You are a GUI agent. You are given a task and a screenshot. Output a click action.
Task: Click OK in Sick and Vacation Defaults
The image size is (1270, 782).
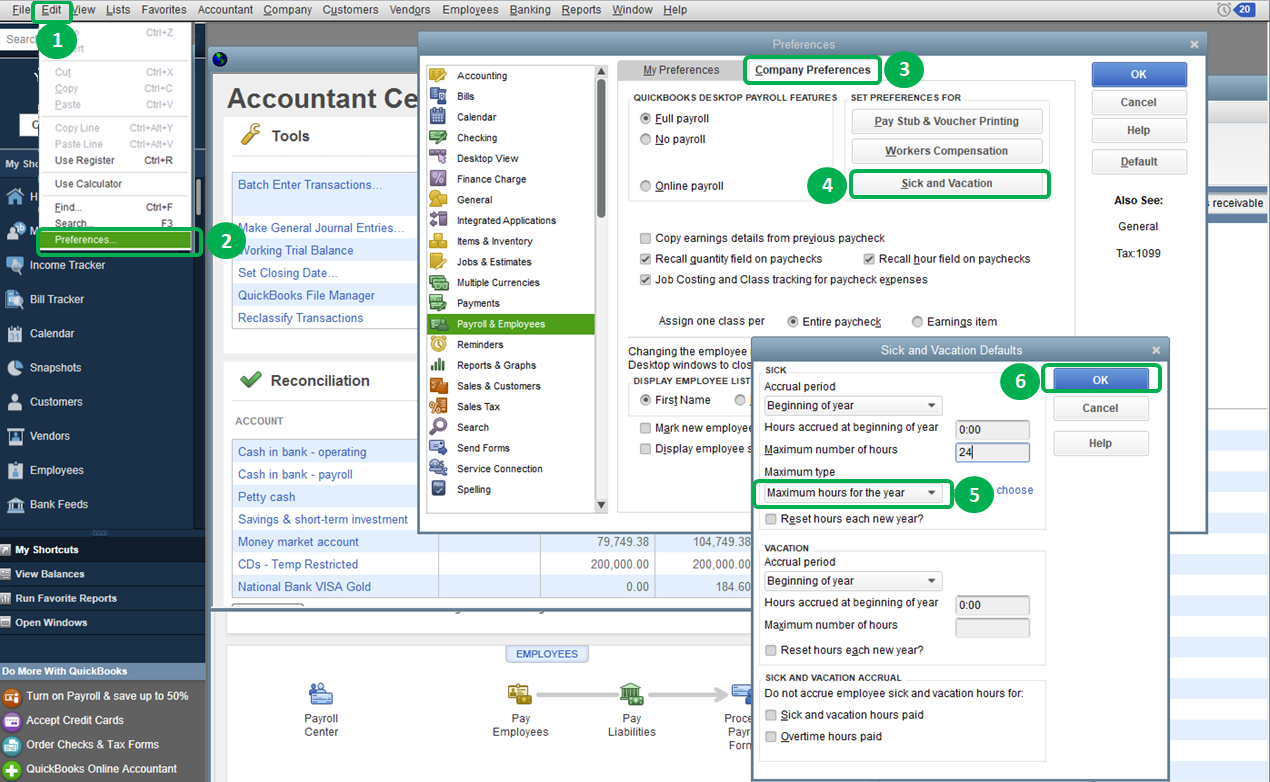pos(1100,380)
